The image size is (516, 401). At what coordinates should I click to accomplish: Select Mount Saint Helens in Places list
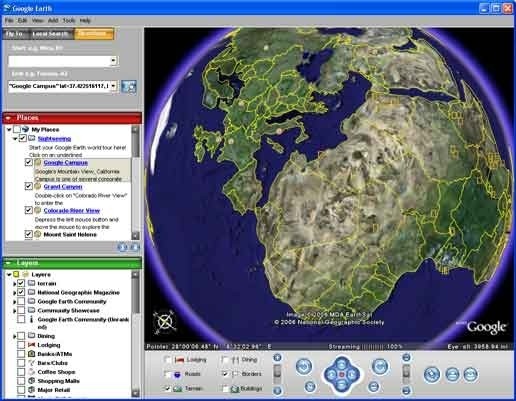coord(70,235)
